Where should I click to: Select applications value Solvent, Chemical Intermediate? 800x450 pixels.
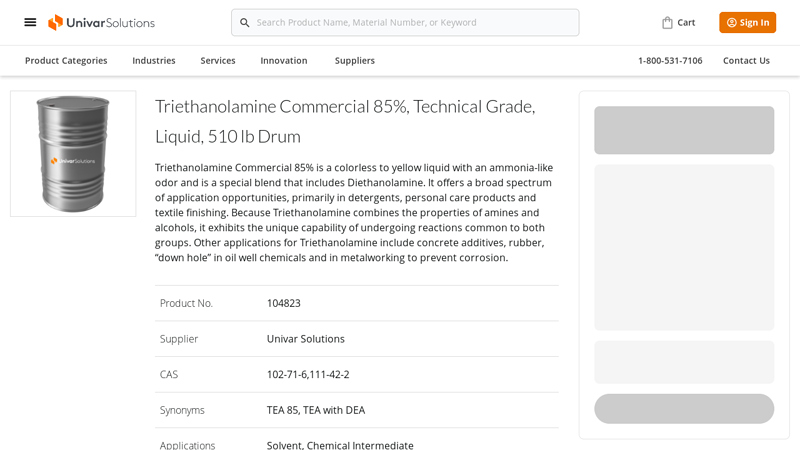click(340, 445)
